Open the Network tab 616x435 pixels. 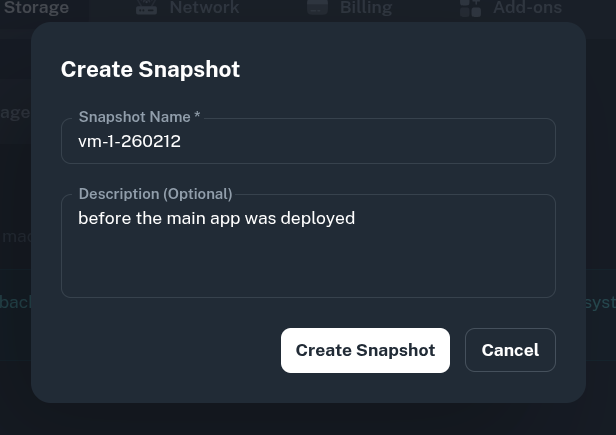[x=203, y=8]
